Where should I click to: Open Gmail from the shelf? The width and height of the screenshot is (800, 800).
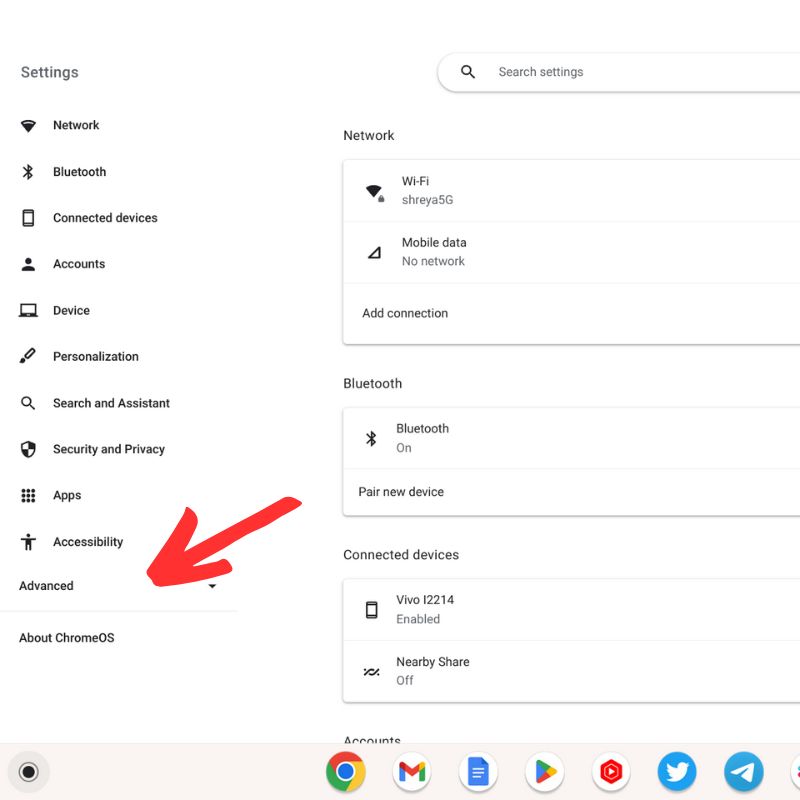412,771
